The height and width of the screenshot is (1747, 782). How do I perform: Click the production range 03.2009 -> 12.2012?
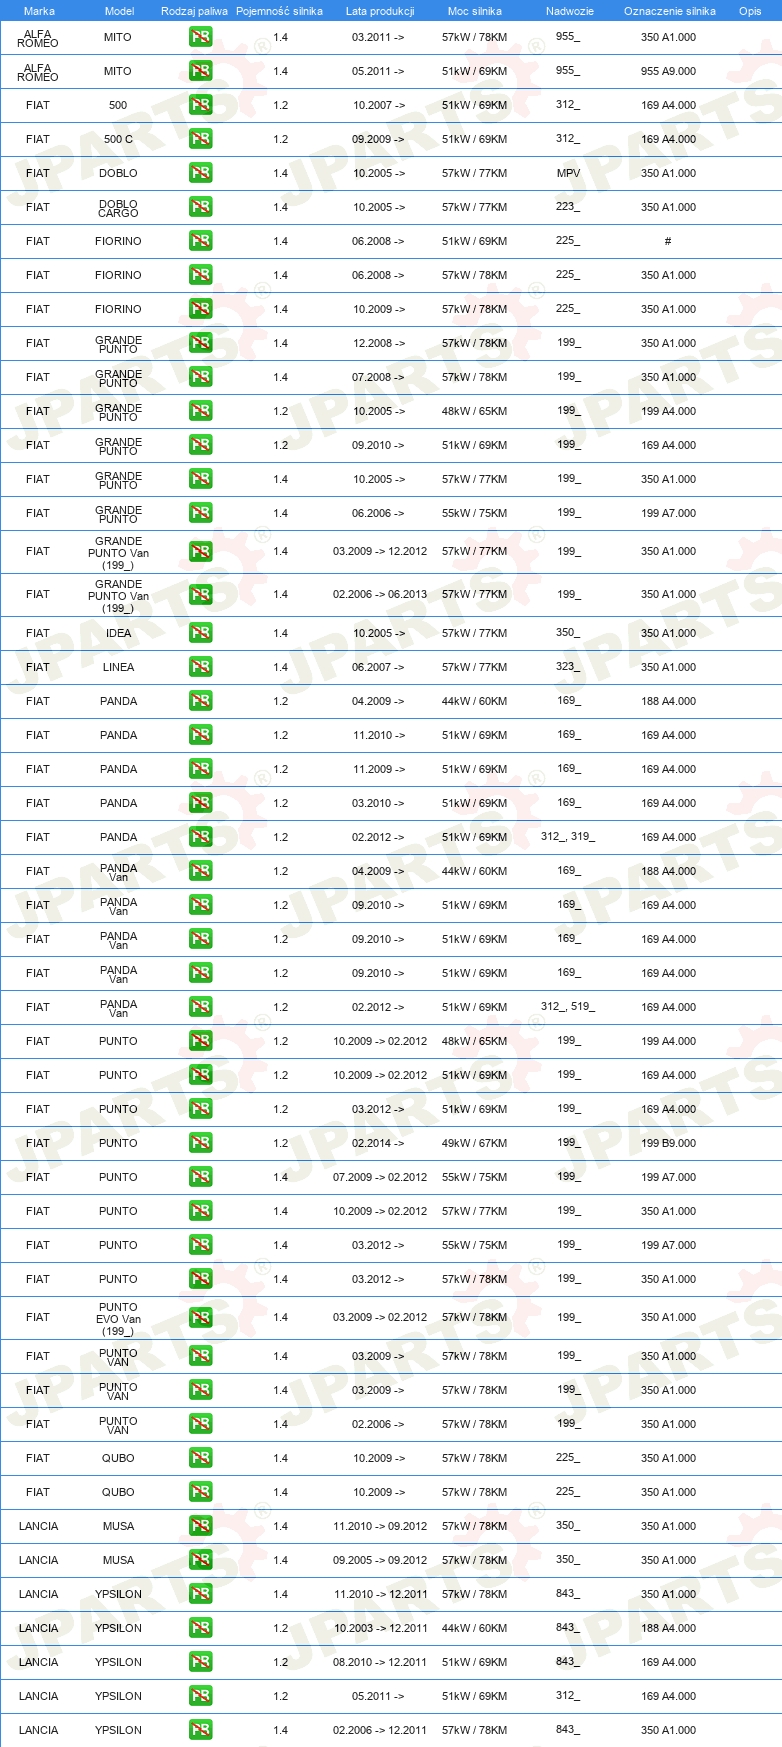pos(380,551)
